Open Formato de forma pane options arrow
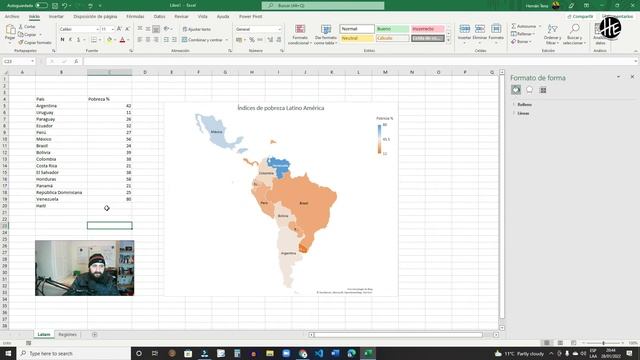Screen dimensions: 640x360 tap(618, 77)
